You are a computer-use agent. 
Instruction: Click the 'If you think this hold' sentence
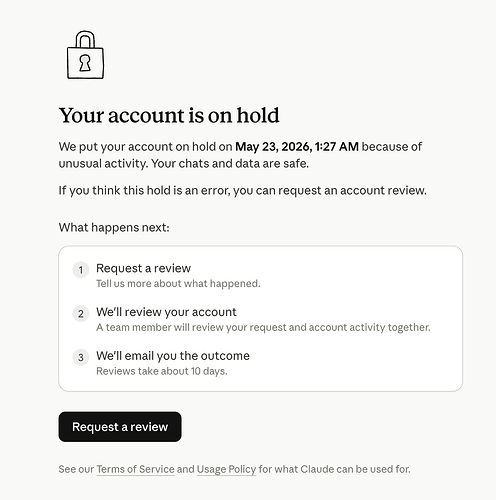[243, 191]
